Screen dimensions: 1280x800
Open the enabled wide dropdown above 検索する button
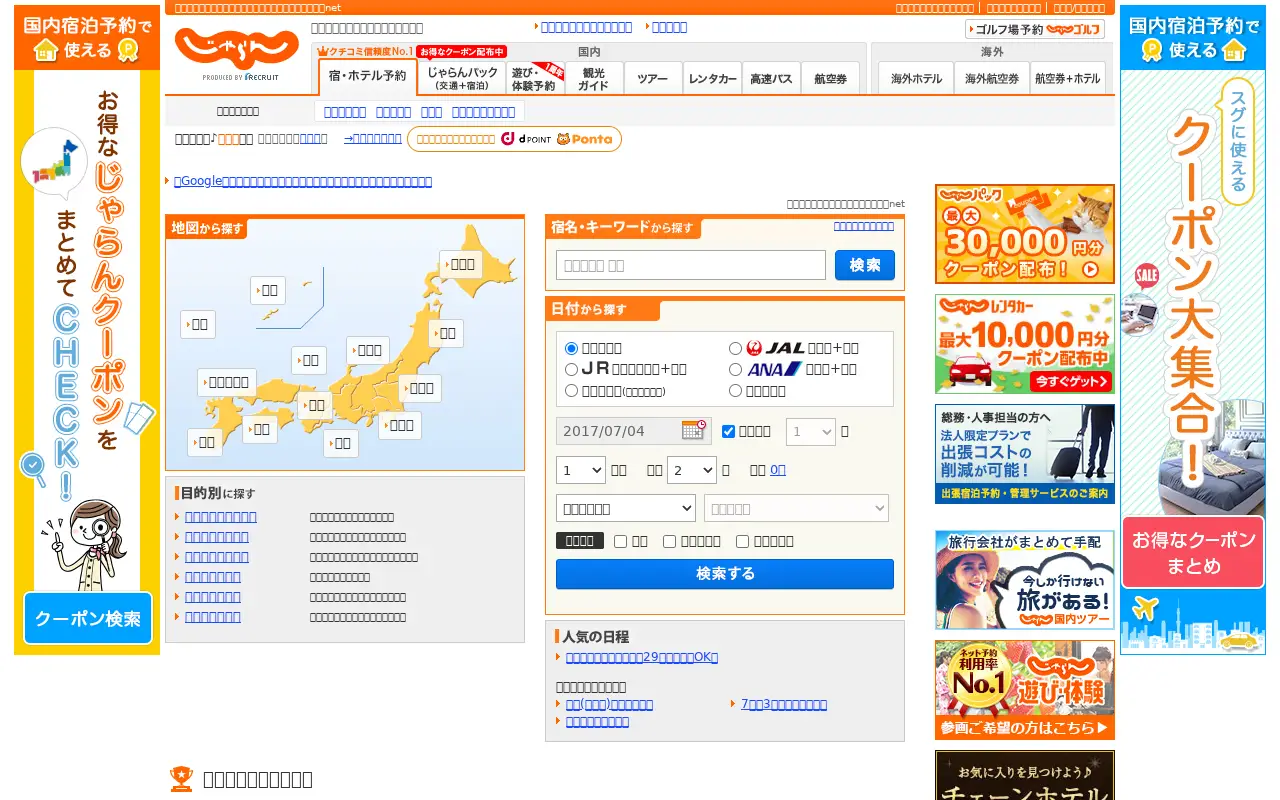(626, 508)
